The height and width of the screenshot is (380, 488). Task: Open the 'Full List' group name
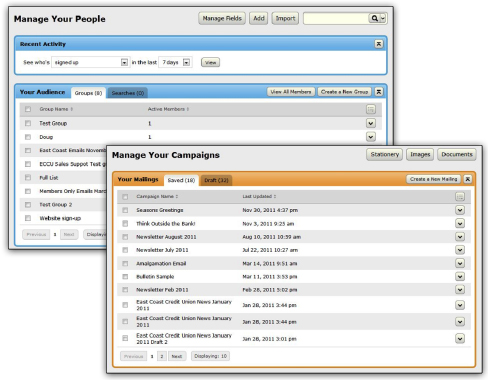click(49, 178)
